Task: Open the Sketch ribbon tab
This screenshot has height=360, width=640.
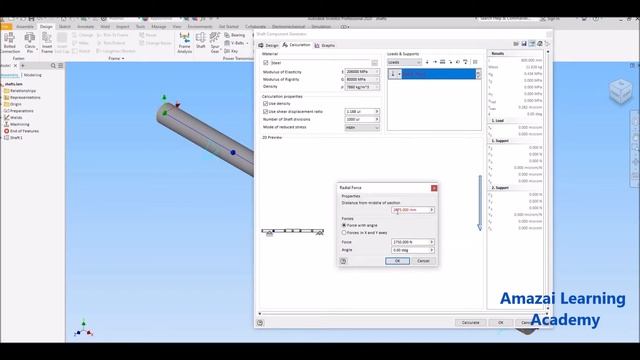Action: click(x=64, y=27)
